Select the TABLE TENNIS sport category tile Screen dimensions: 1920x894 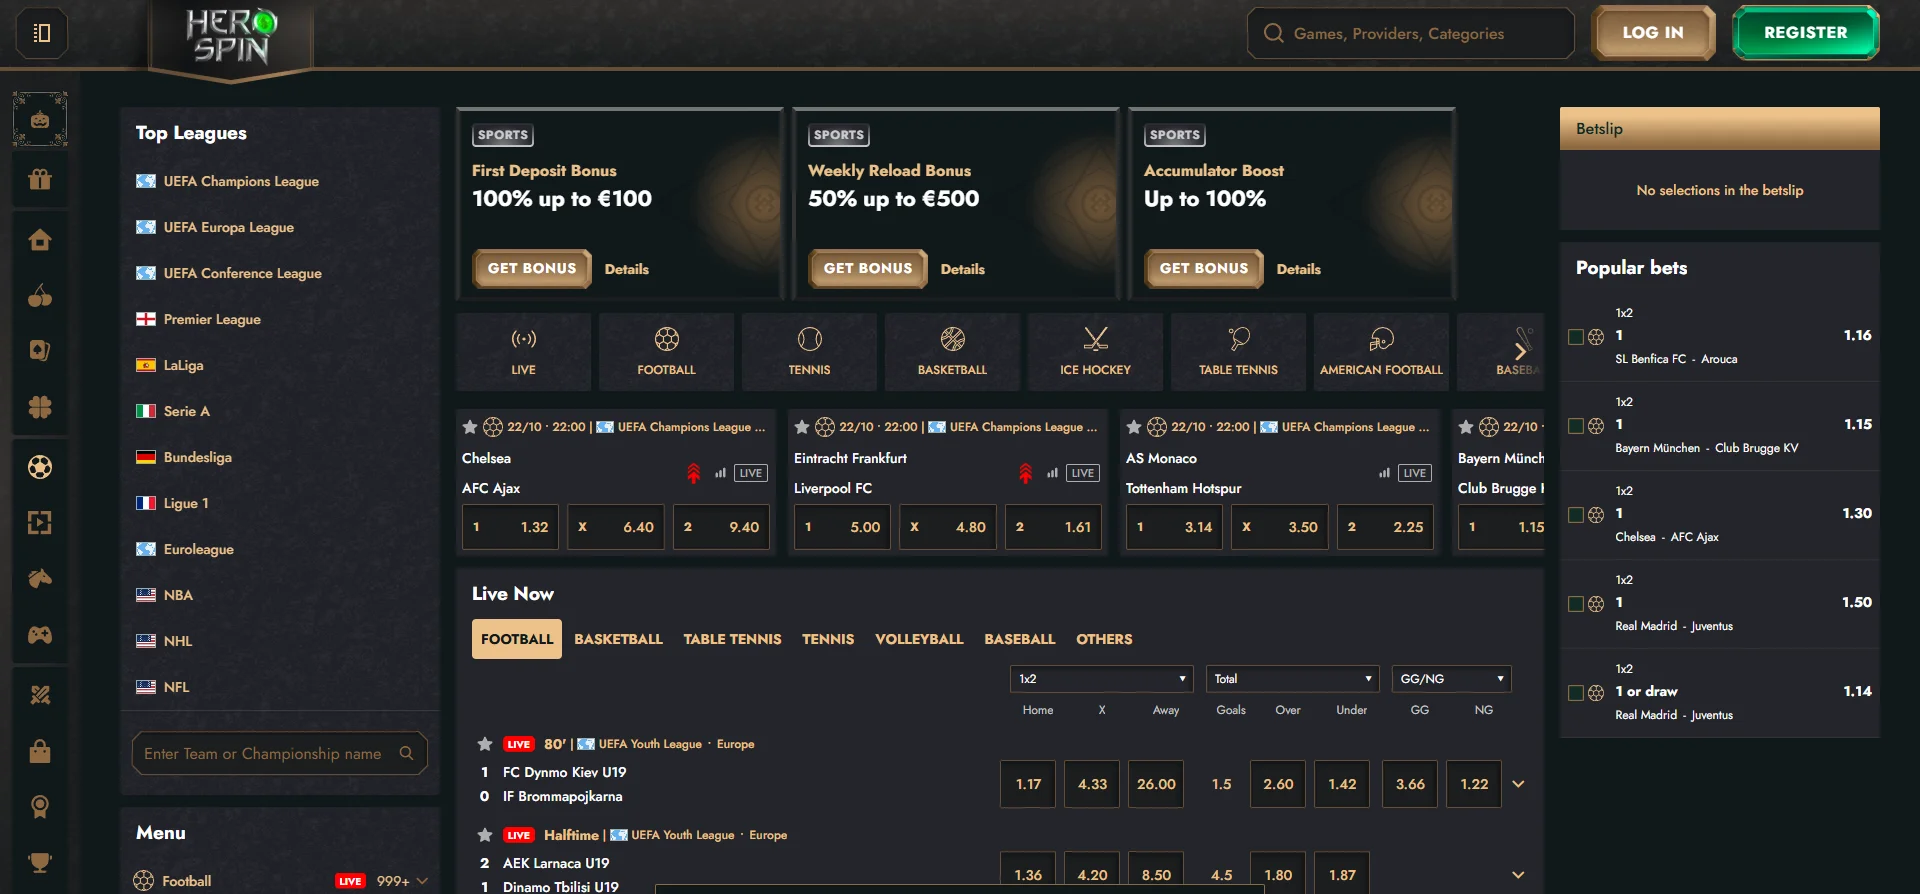click(x=1238, y=352)
